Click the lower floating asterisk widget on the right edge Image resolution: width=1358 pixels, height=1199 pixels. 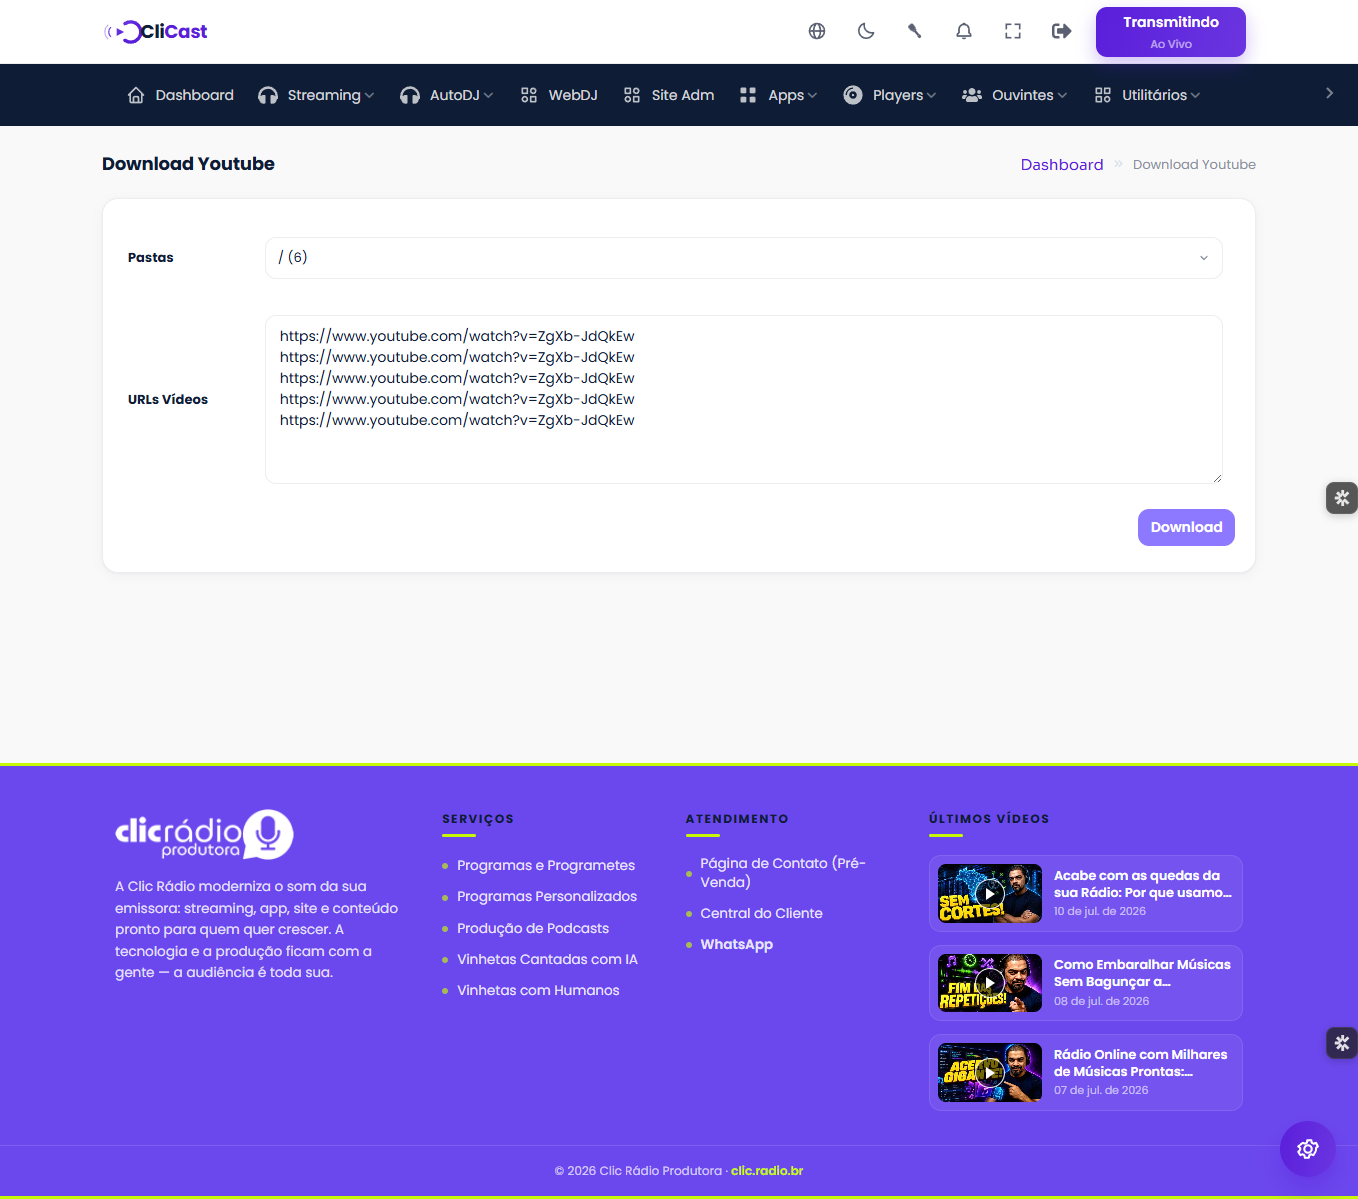(x=1342, y=1043)
